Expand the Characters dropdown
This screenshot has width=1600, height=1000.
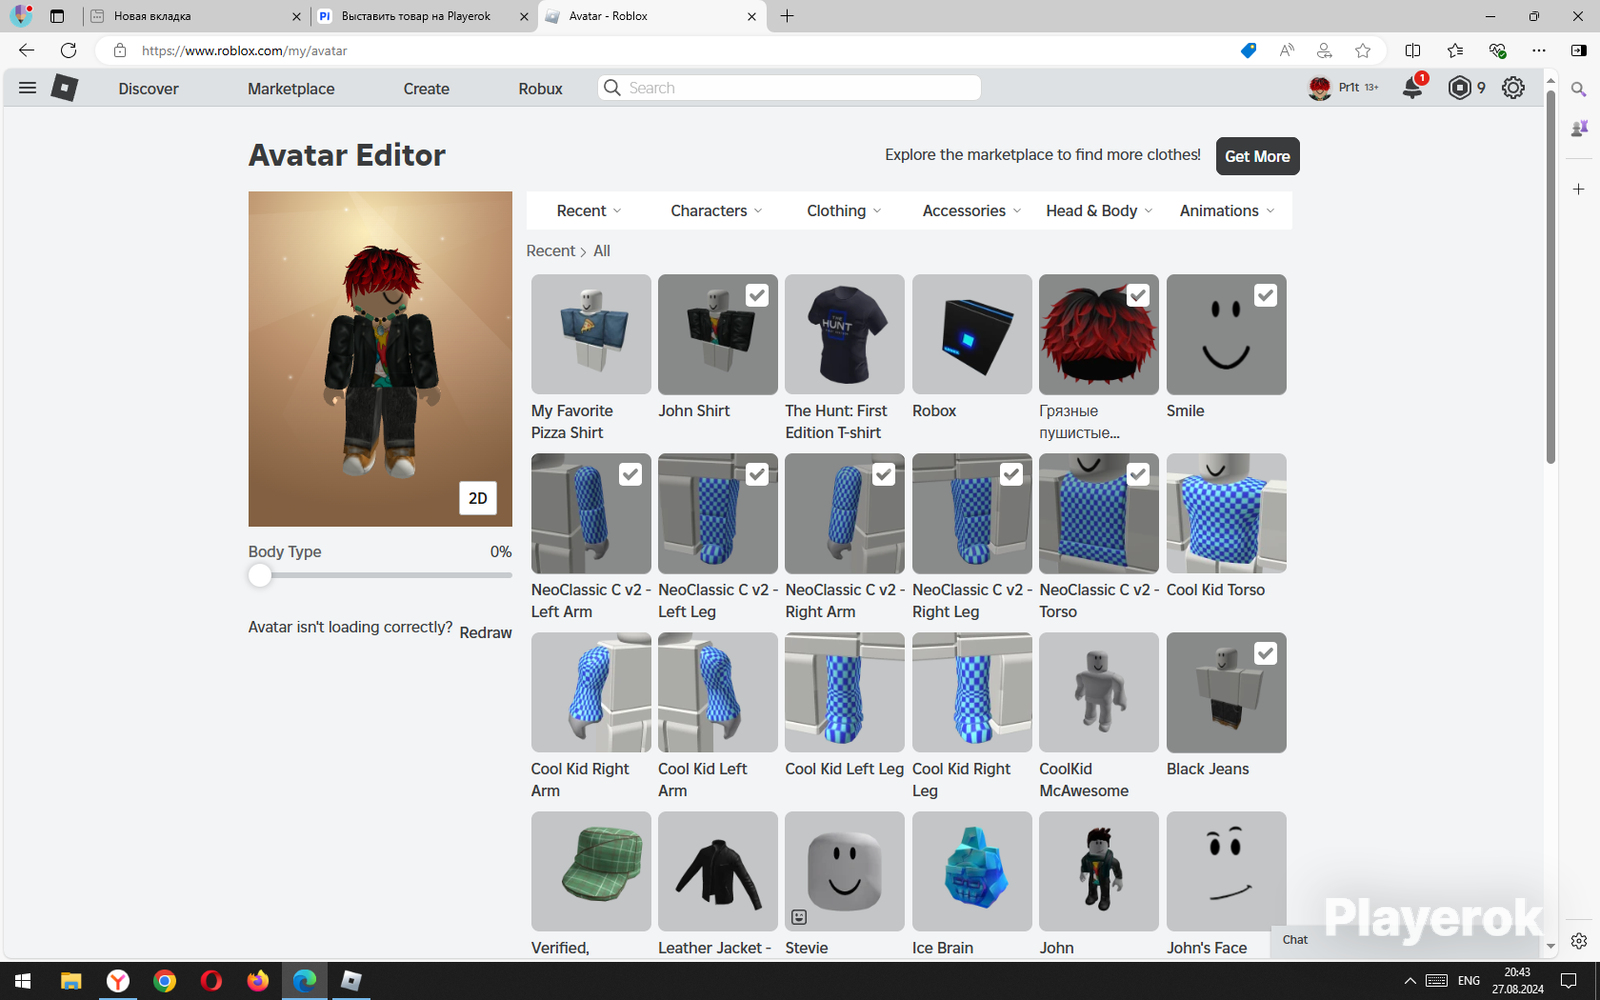click(717, 211)
